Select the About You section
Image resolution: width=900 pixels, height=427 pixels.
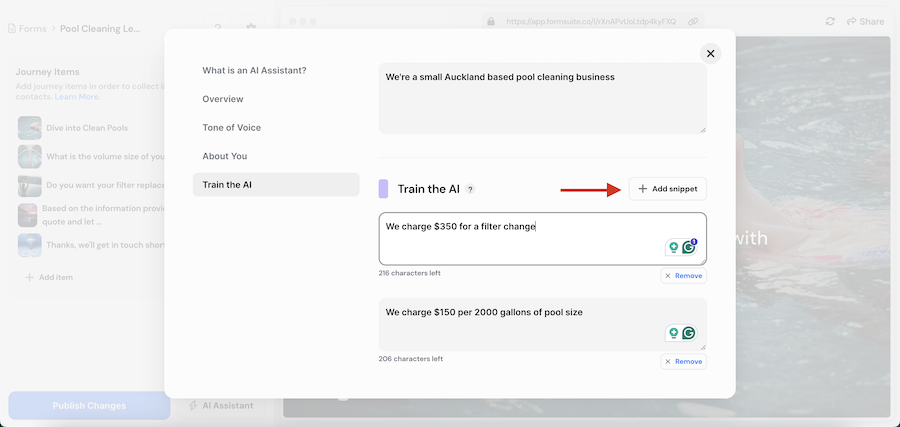(224, 156)
